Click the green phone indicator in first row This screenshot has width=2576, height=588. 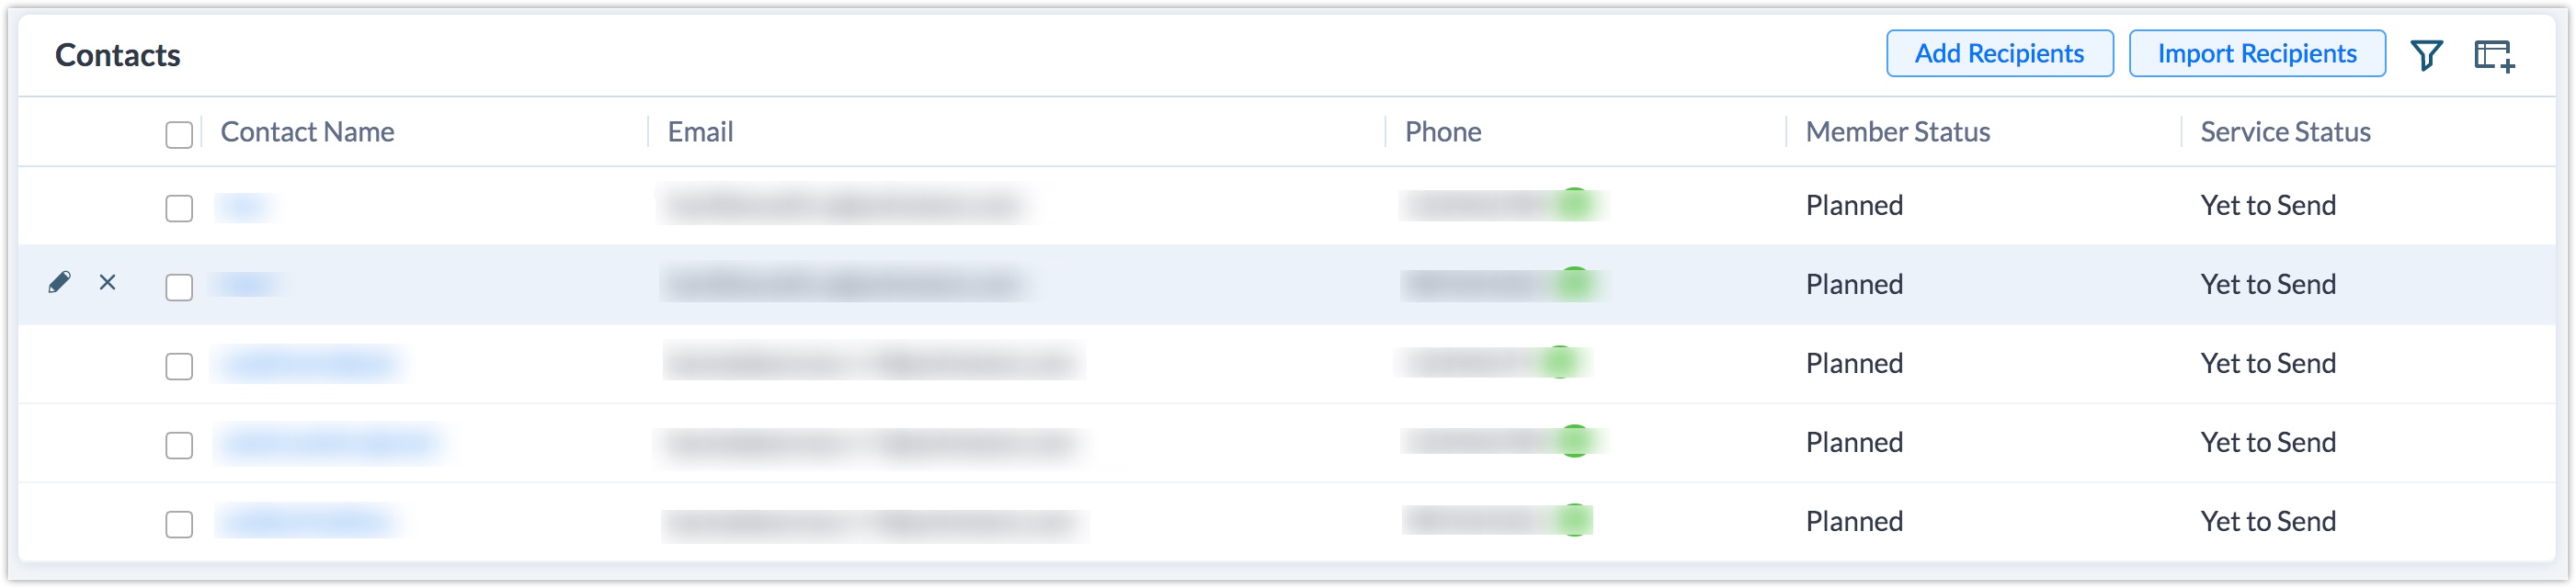1575,205
